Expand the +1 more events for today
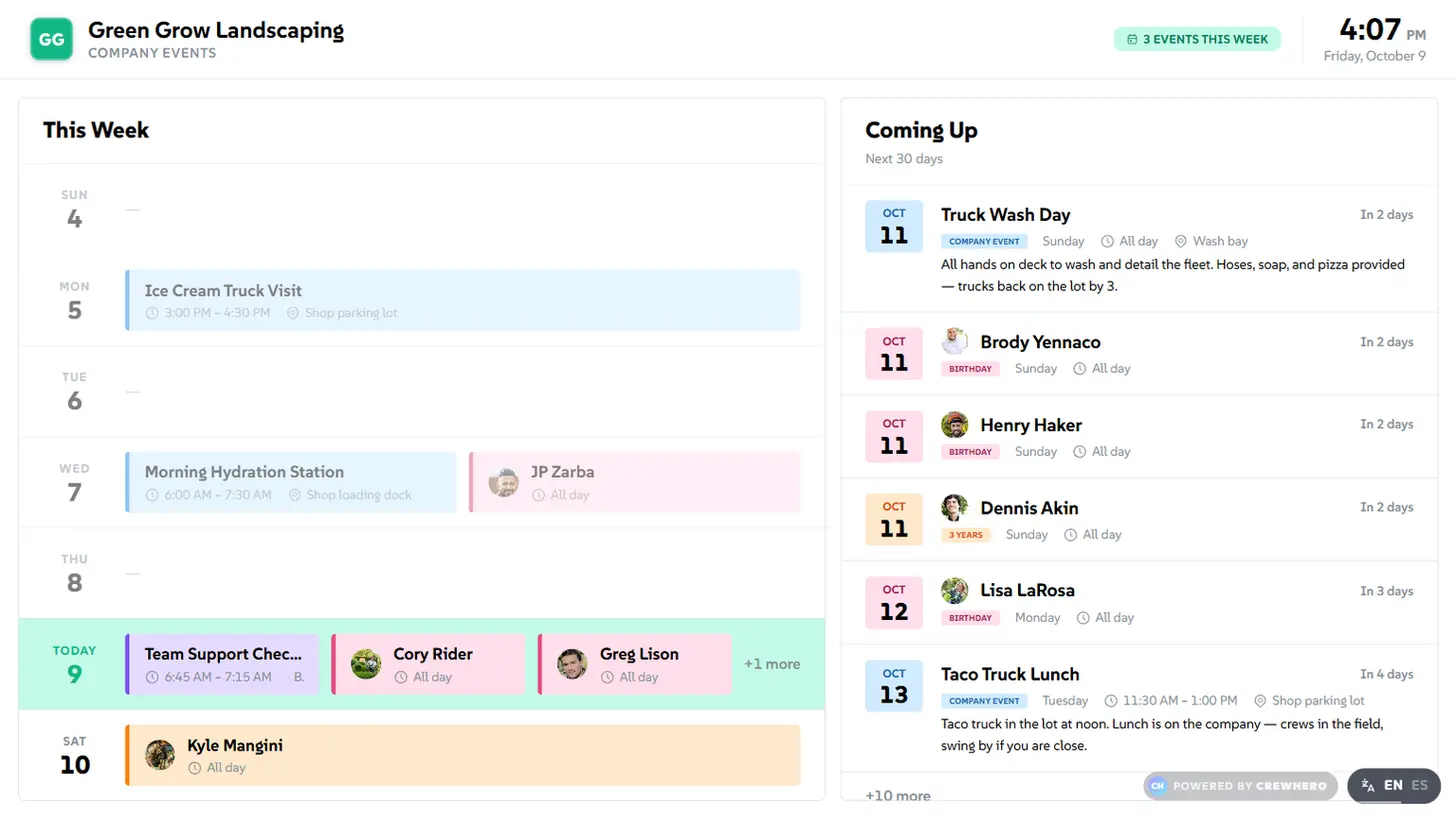 pyautogui.click(x=772, y=664)
